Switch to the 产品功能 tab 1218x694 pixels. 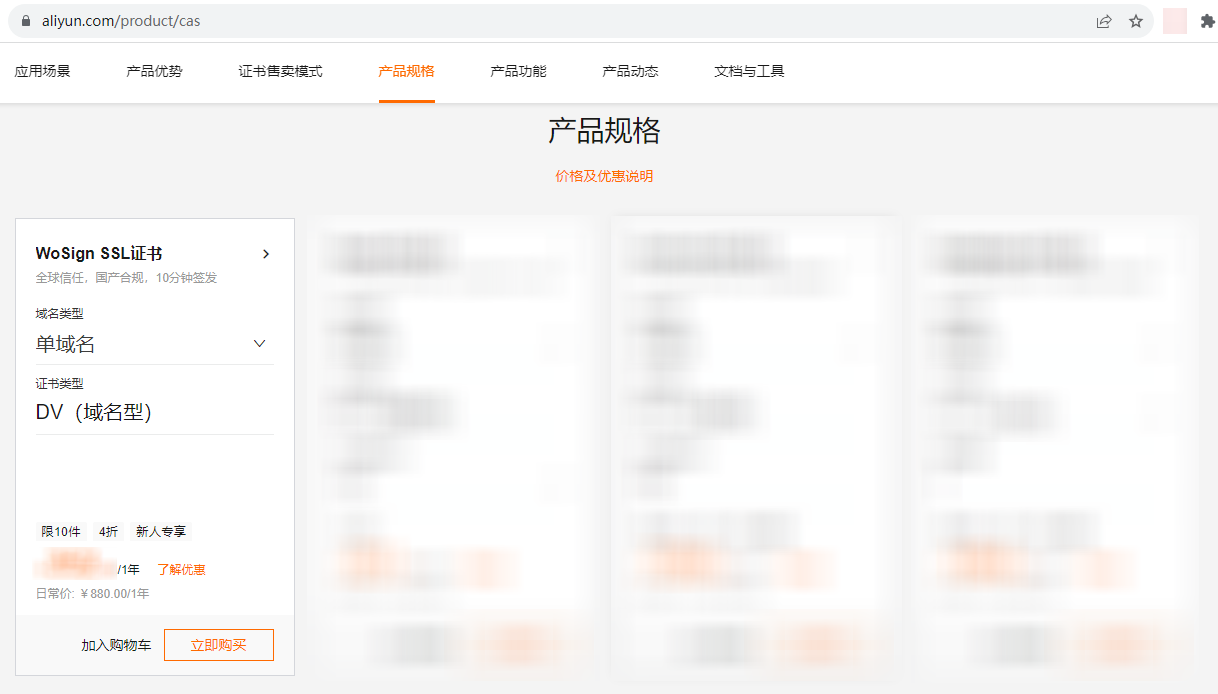pos(517,71)
